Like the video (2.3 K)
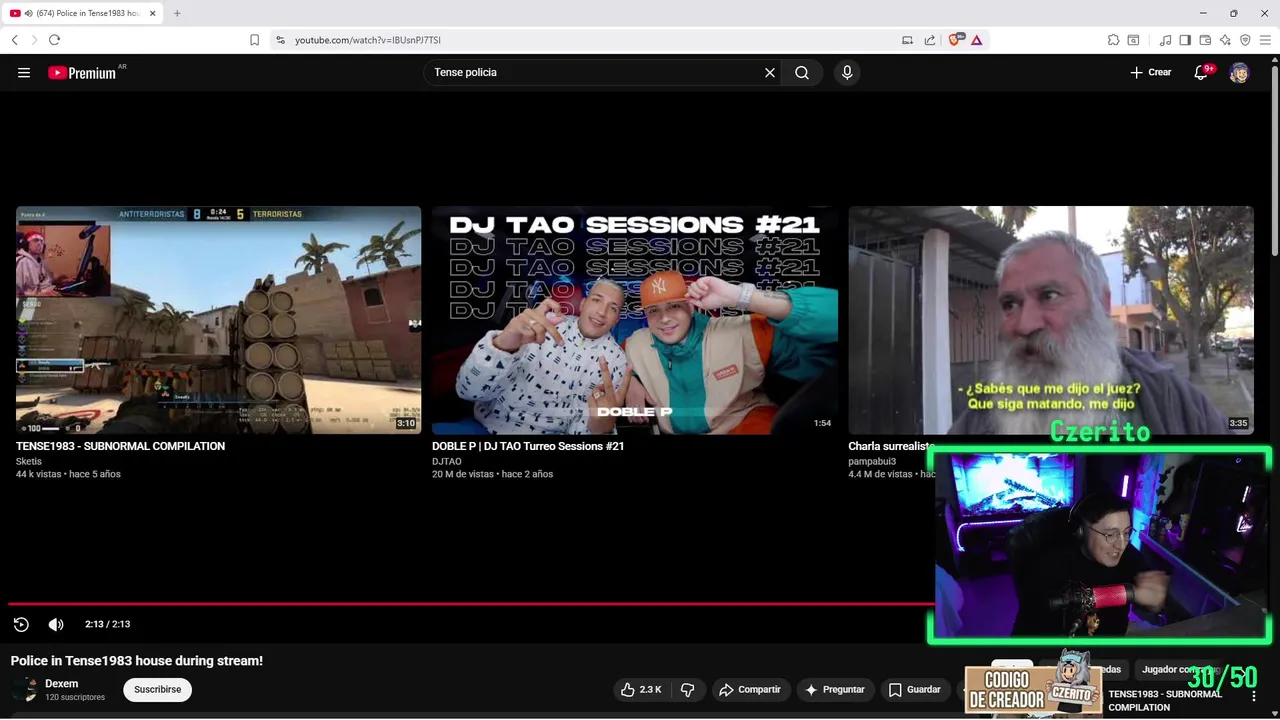This screenshot has height=720, width=1280. (x=641, y=689)
